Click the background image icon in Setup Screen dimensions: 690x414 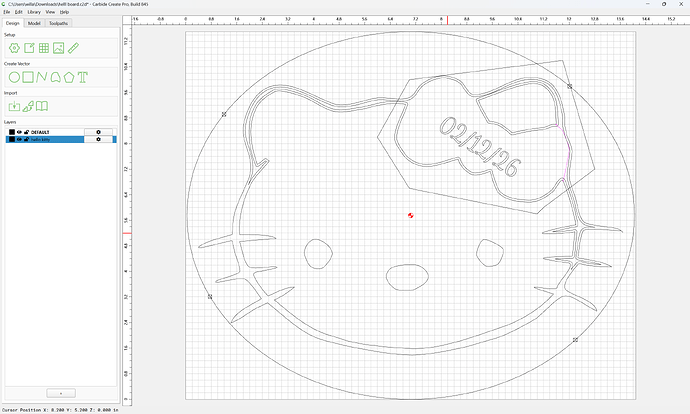click(x=59, y=48)
